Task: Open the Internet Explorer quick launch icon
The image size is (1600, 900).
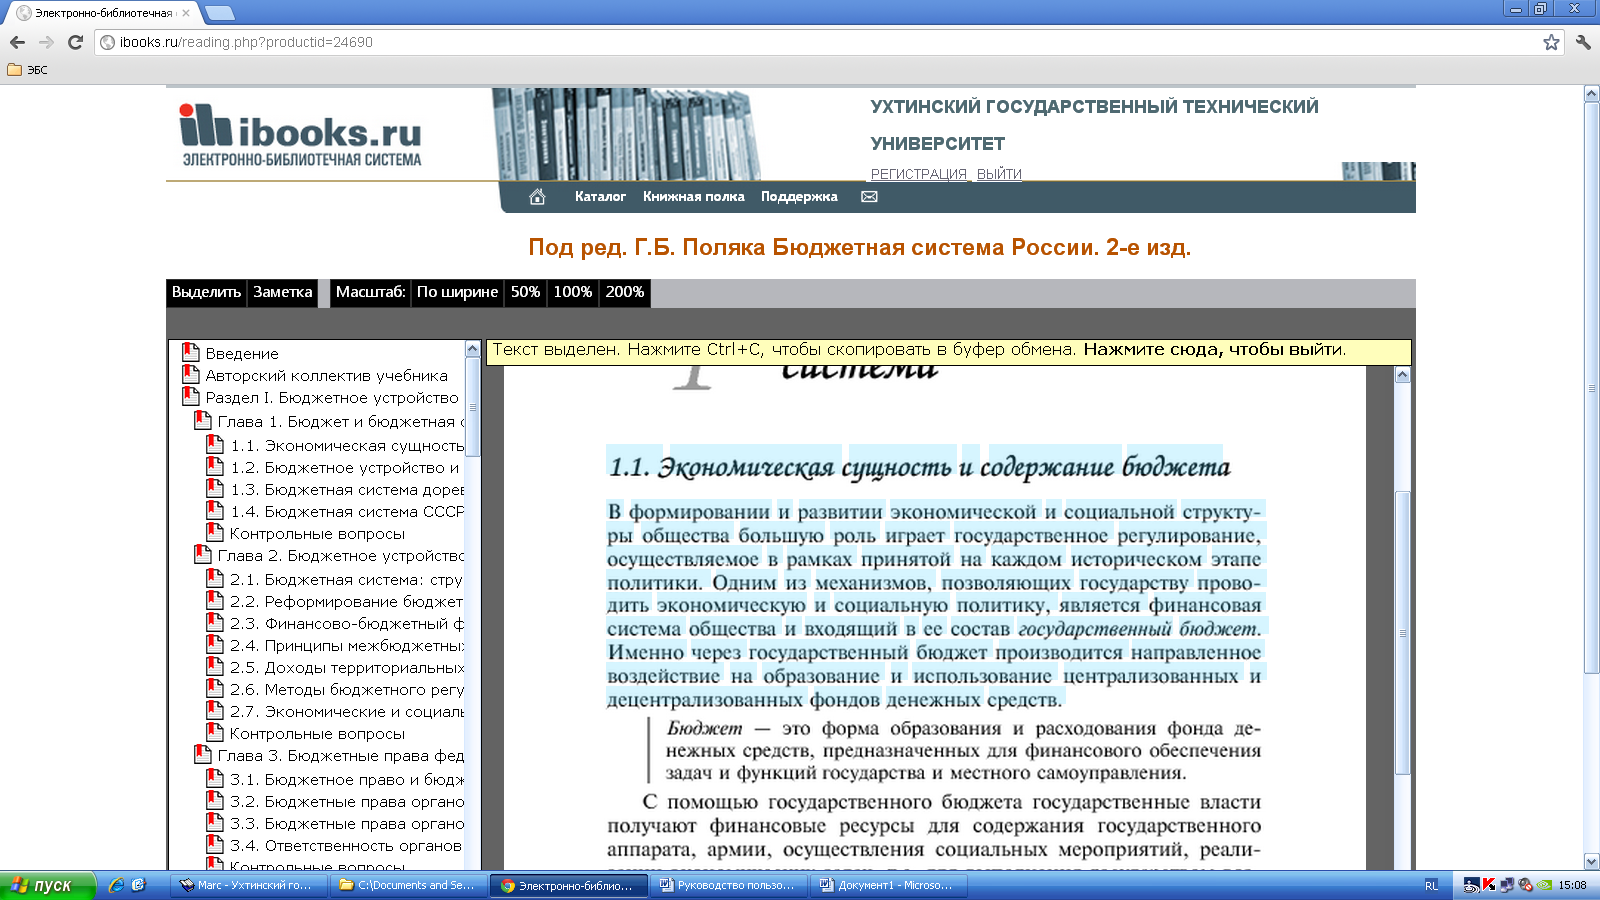Action: point(117,885)
